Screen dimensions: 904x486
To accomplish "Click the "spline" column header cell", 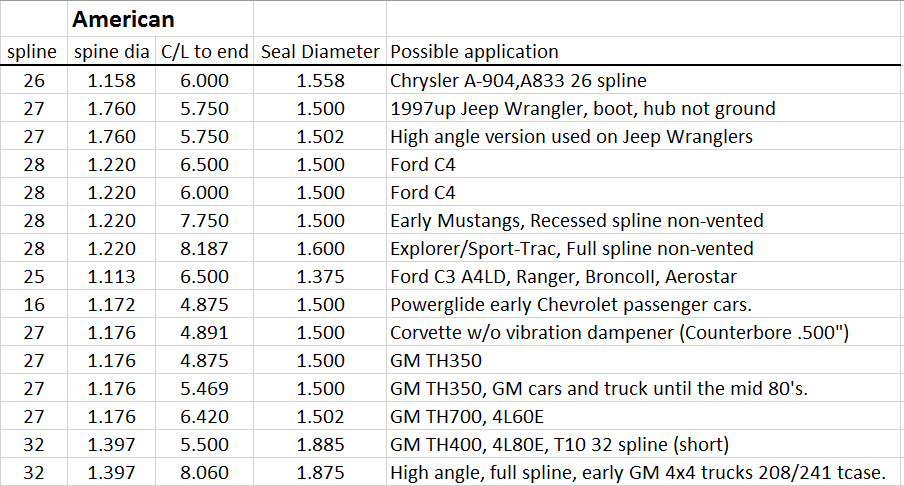I will (34, 51).
